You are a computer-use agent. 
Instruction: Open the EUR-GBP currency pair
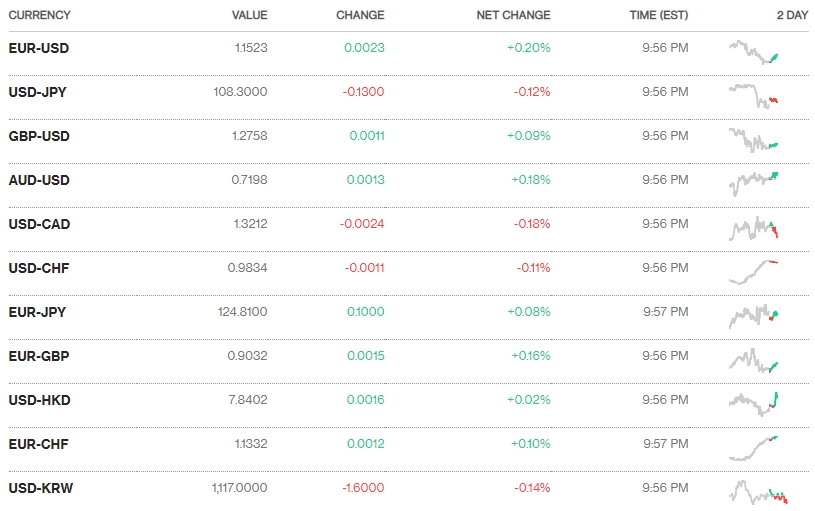(x=39, y=356)
